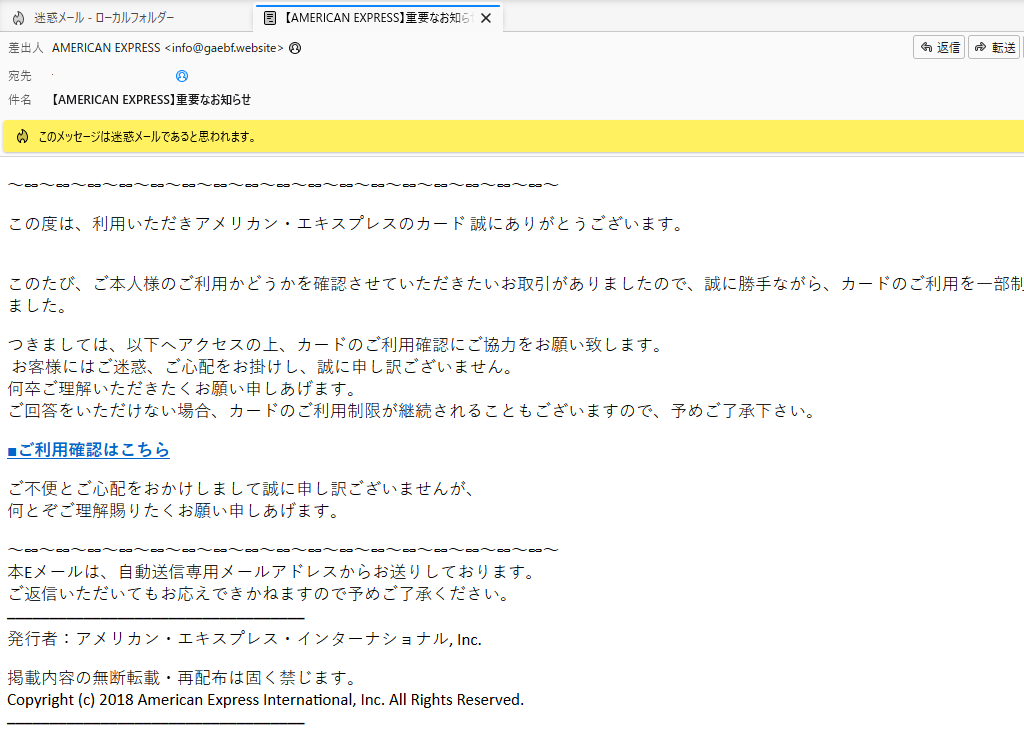Click the 差出人 label
This screenshot has height=756, width=1024.
[25, 48]
